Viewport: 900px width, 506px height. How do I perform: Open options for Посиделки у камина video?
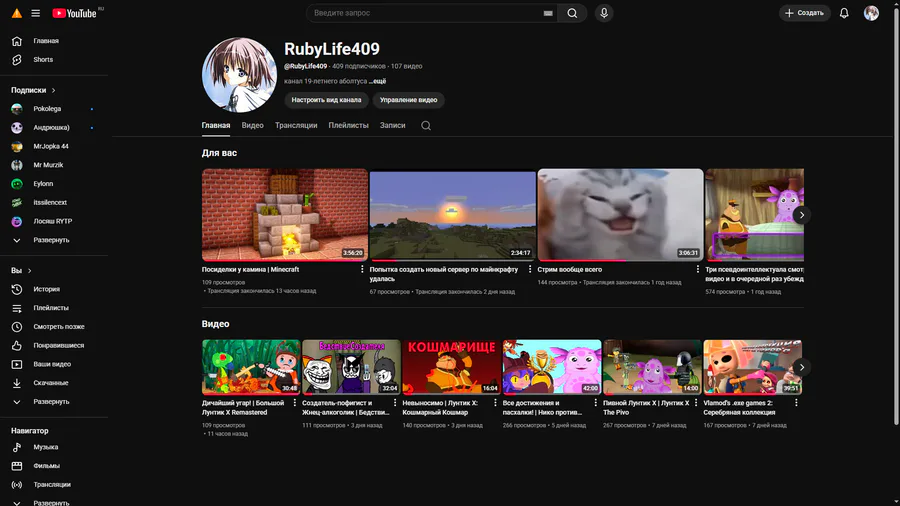coord(362,269)
